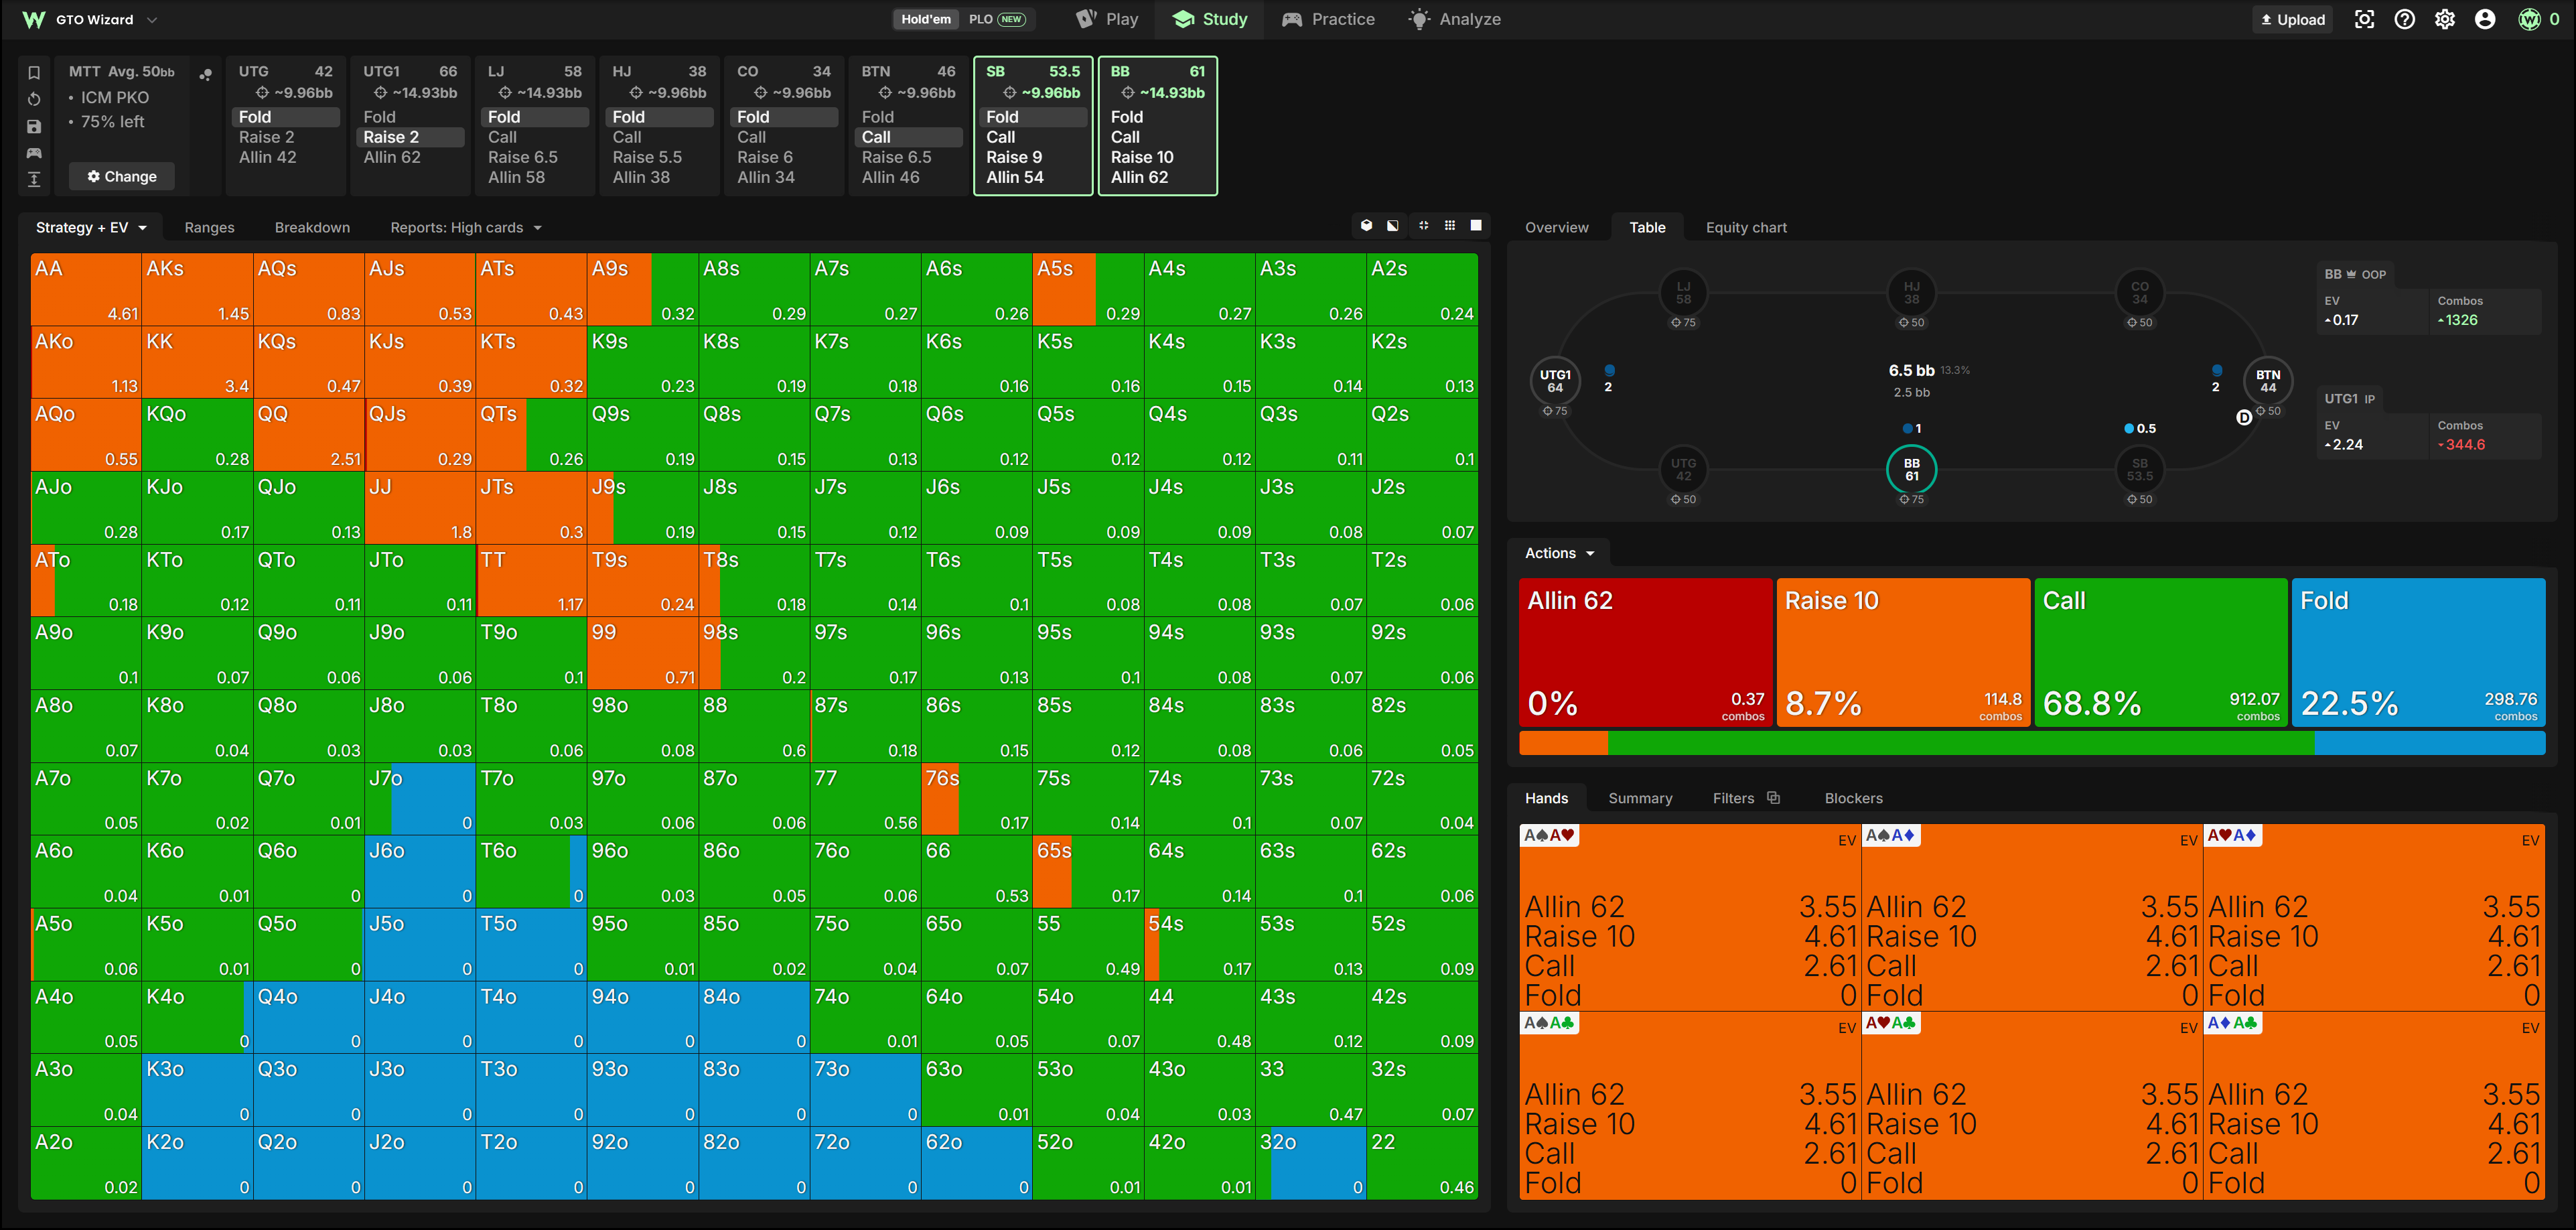The width and height of the screenshot is (2576, 1230).
Task: Select the red Allin 62 action card
Action: pos(1646,652)
